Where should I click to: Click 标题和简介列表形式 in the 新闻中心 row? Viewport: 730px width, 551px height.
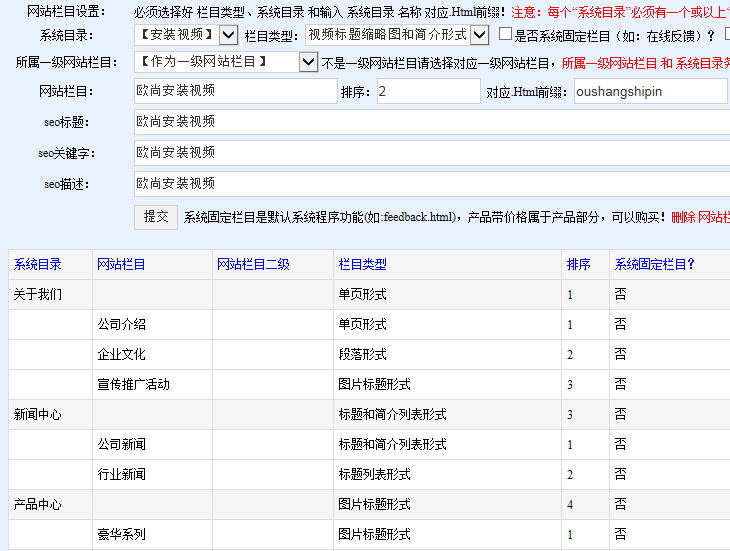[x=392, y=414]
